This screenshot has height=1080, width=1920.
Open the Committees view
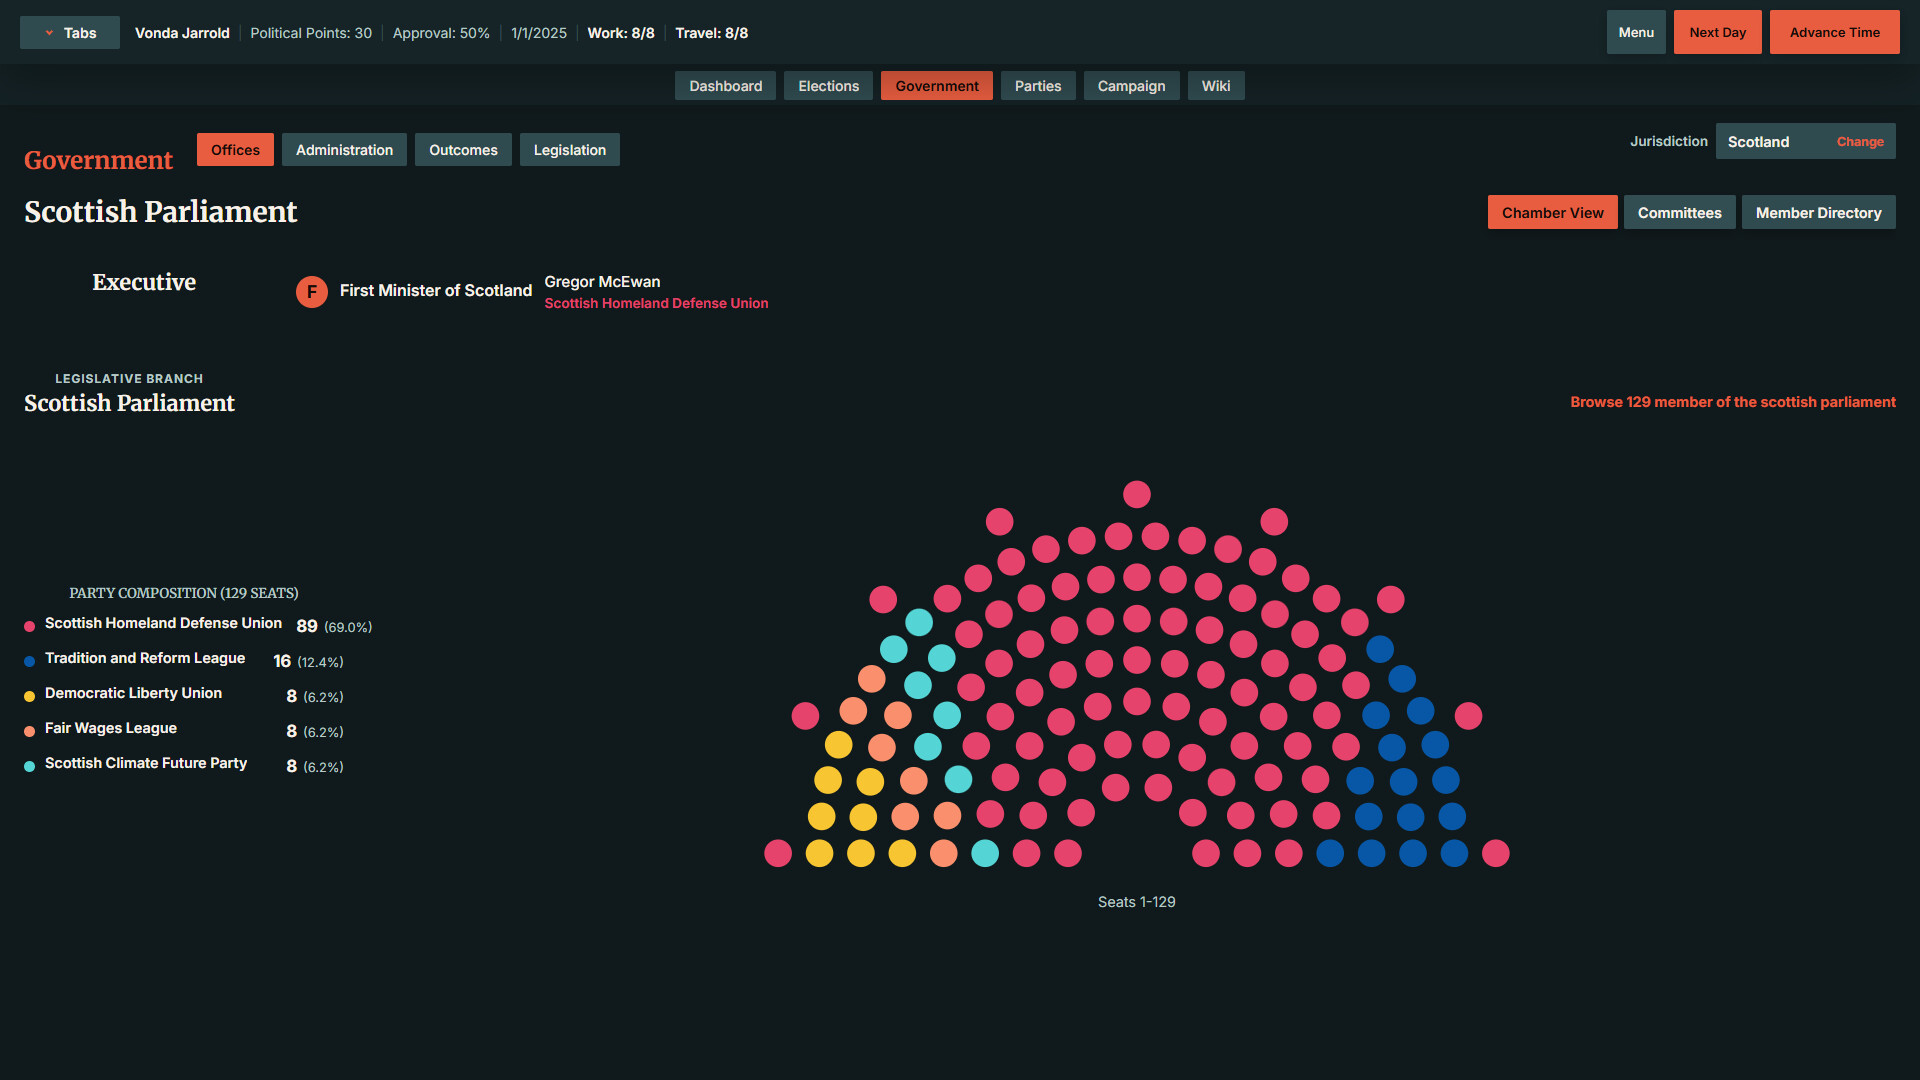(1680, 213)
